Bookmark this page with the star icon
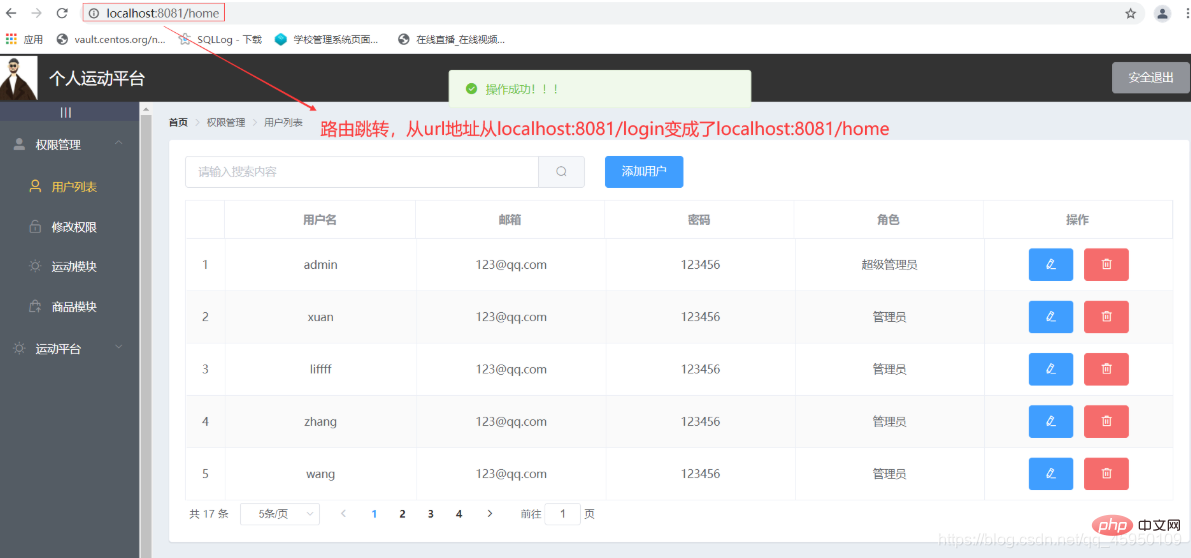Image resolution: width=1191 pixels, height=558 pixels. (x=1130, y=13)
